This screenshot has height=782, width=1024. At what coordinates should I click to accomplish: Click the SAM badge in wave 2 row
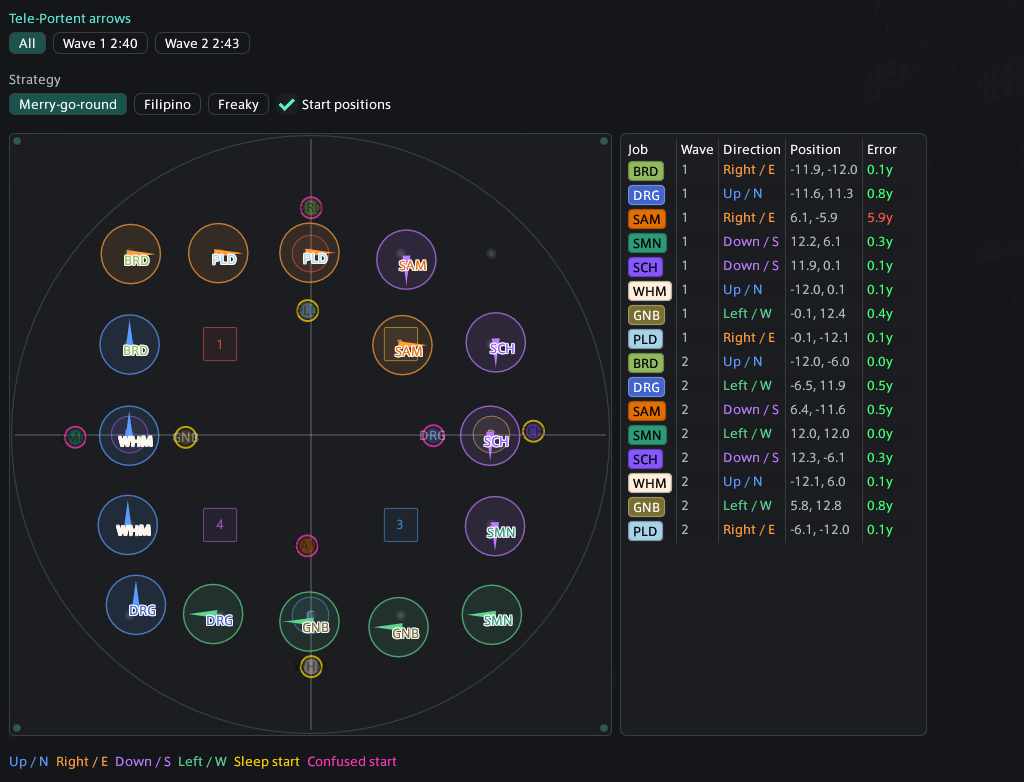click(x=647, y=411)
